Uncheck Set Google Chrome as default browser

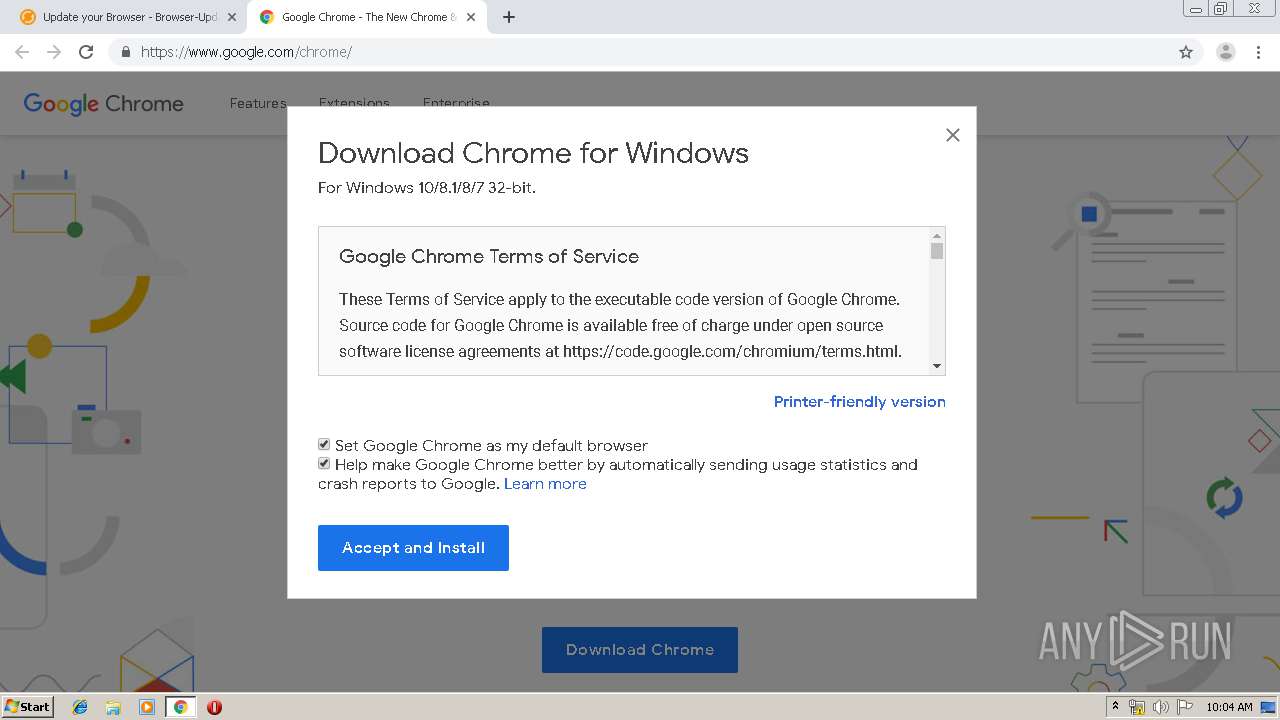coord(324,445)
